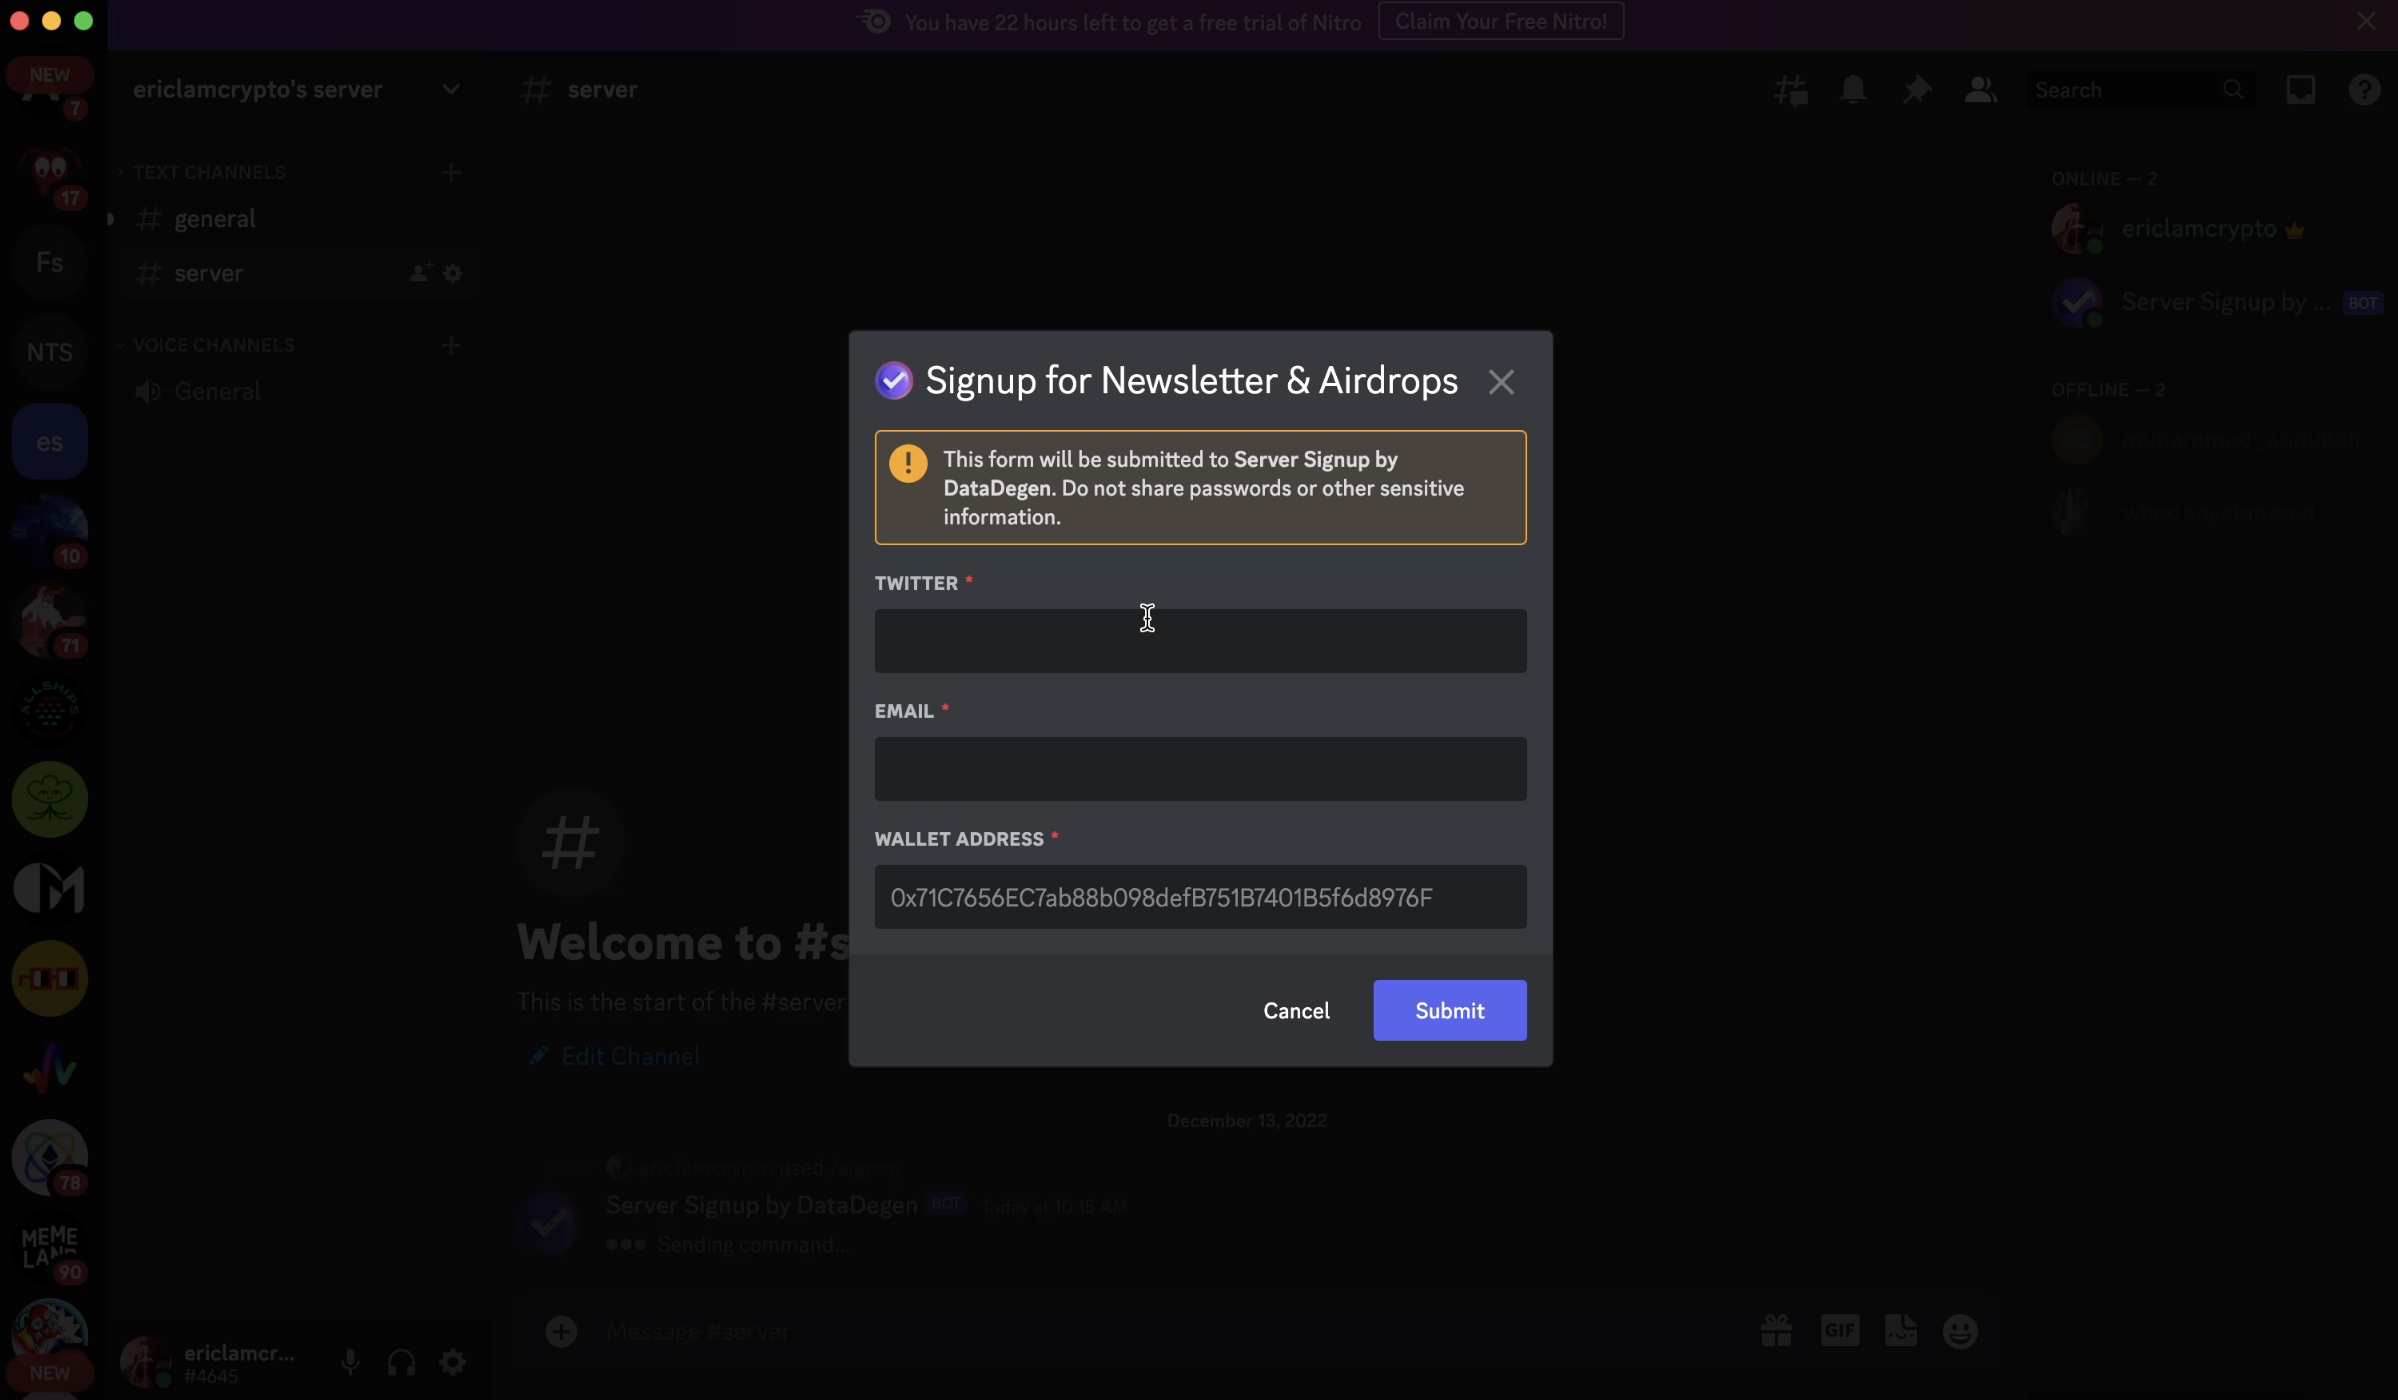Toggle the member list
2398x1400 pixels.
[x=1980, y=90]
